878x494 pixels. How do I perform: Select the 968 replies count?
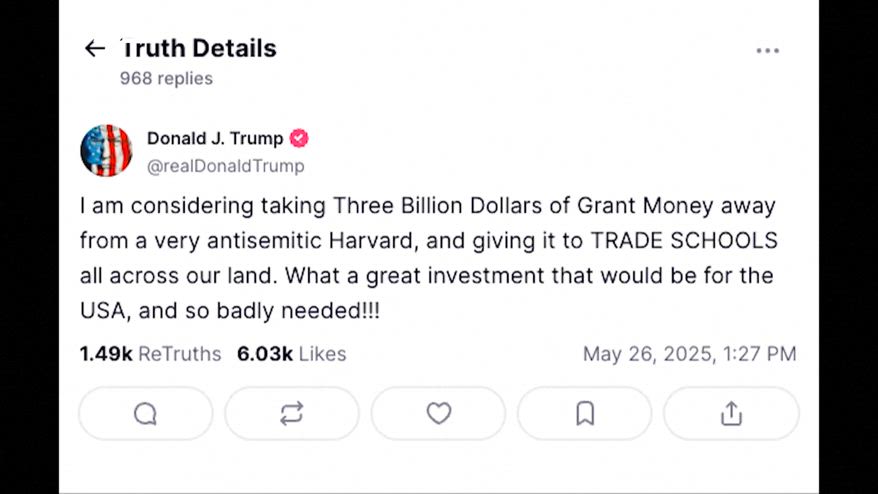(x=166, y=78)
